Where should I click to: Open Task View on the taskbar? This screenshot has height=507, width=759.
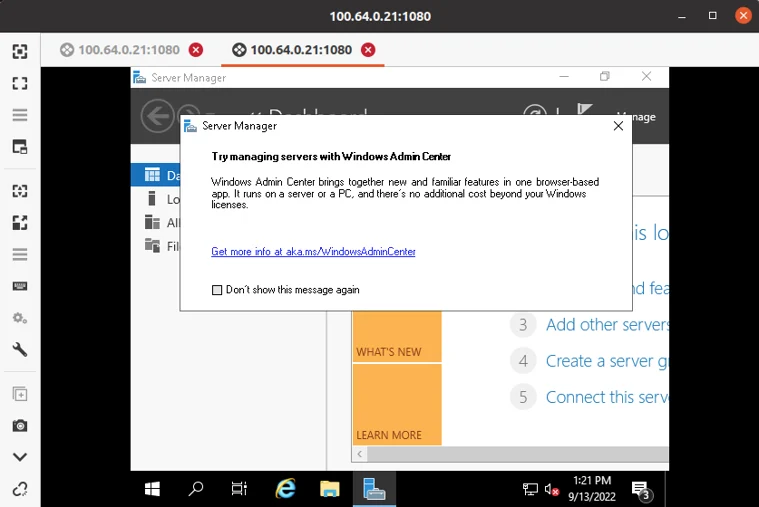(x=239, y=489)
